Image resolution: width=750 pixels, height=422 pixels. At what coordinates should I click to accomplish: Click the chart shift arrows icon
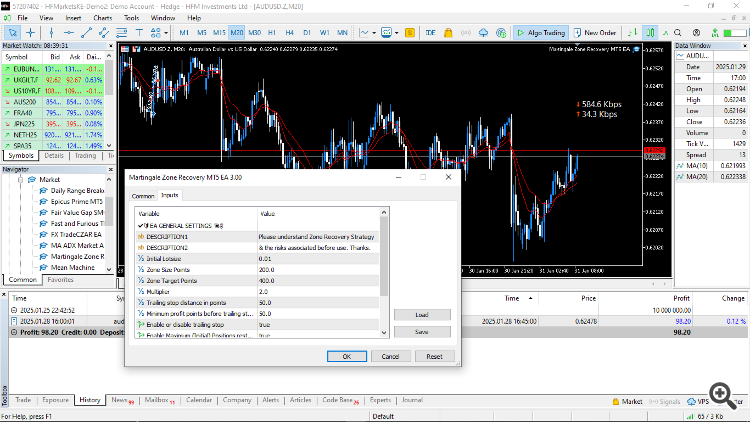[x=632, y=33]
